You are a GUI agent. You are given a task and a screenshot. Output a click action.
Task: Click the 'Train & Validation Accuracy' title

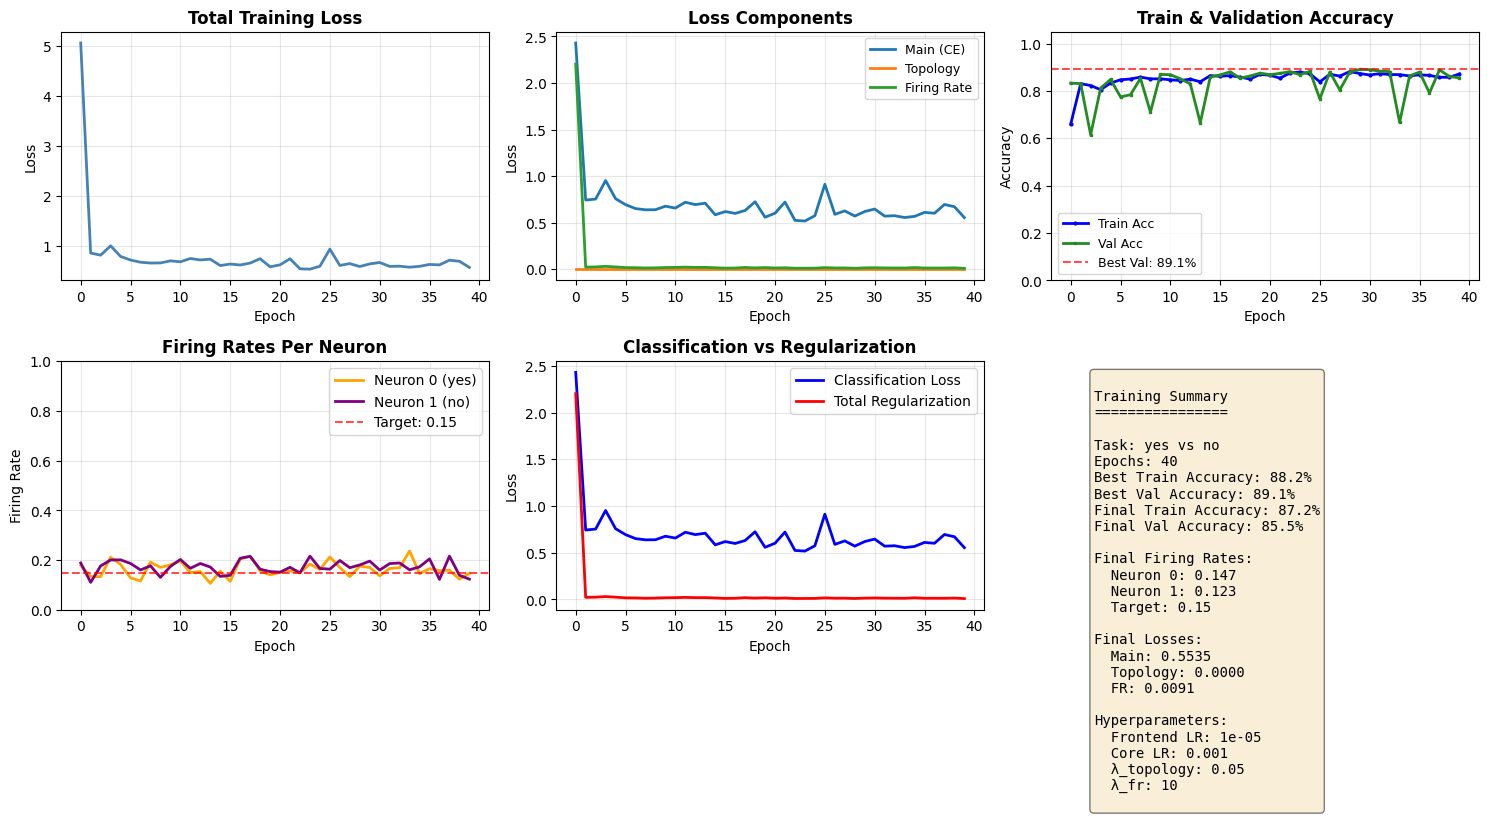pos(1264,18)
